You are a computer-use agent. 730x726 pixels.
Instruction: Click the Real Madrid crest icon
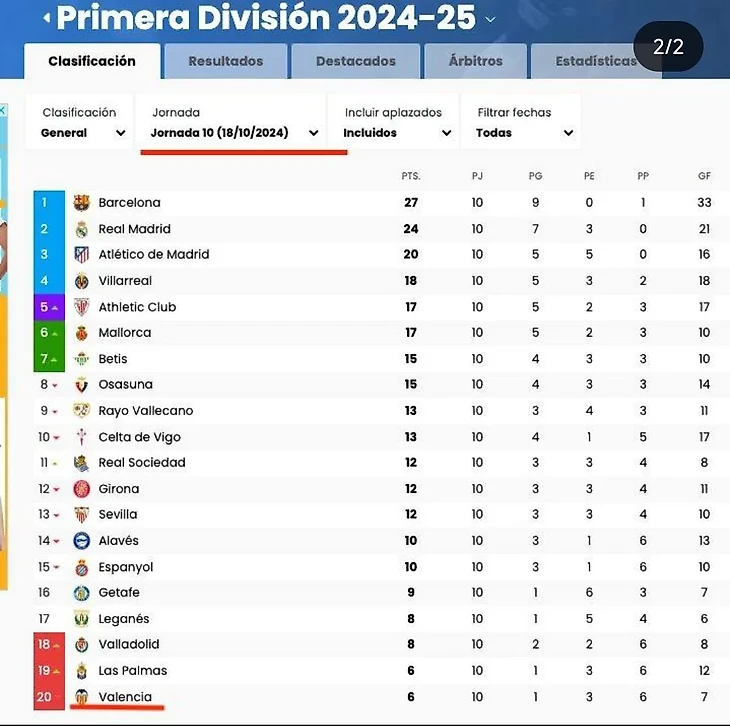pyautogui.click(x=82, y=229)
